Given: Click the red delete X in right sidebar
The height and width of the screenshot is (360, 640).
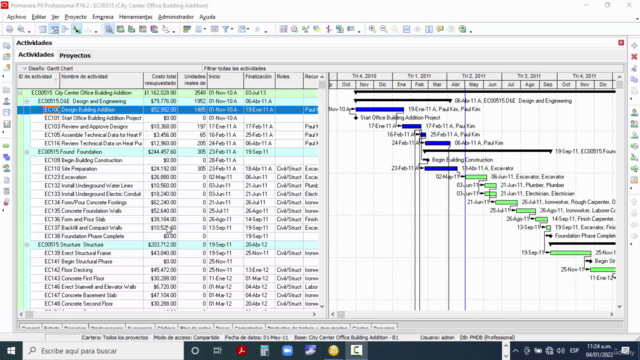Looking at the screenshot, I should click(634, 57).
